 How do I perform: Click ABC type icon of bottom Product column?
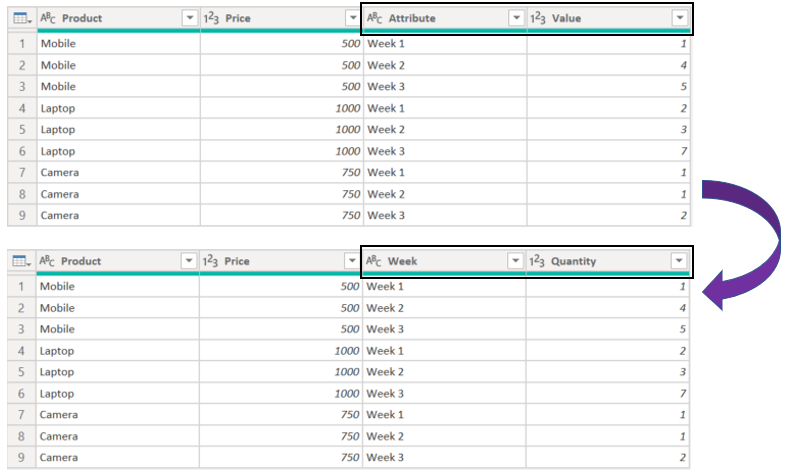click(47, 261)
